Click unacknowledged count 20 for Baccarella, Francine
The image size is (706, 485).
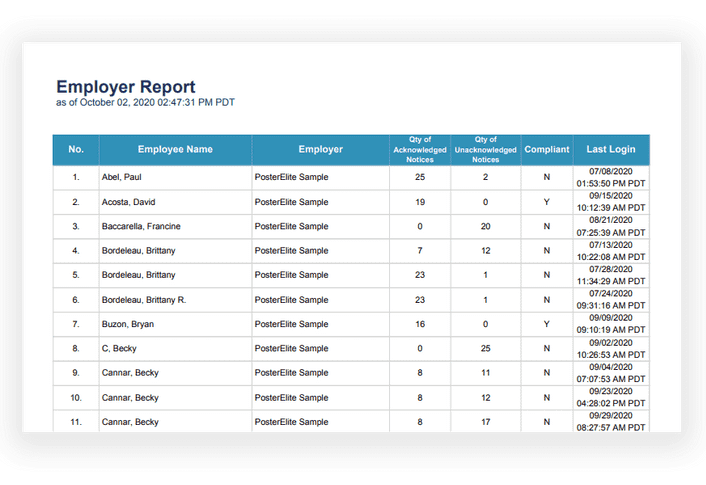(485, 227)
